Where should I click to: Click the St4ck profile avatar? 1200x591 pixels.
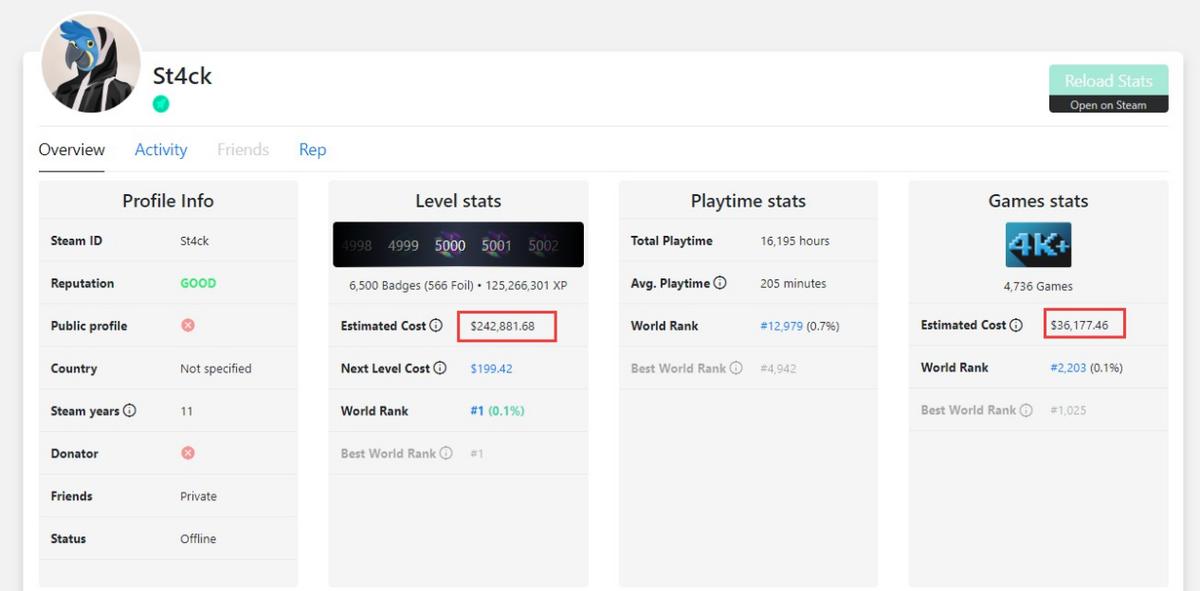pos(91,62)
